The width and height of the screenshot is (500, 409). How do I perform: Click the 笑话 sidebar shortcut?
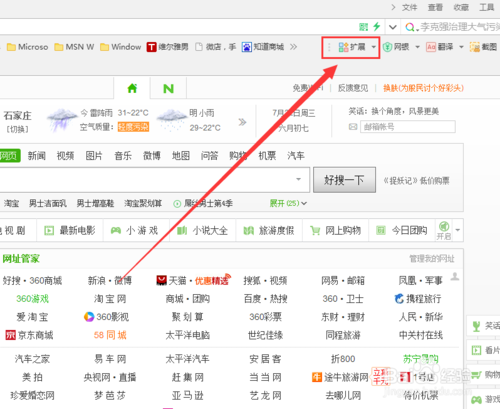click(x=485, y=326)
